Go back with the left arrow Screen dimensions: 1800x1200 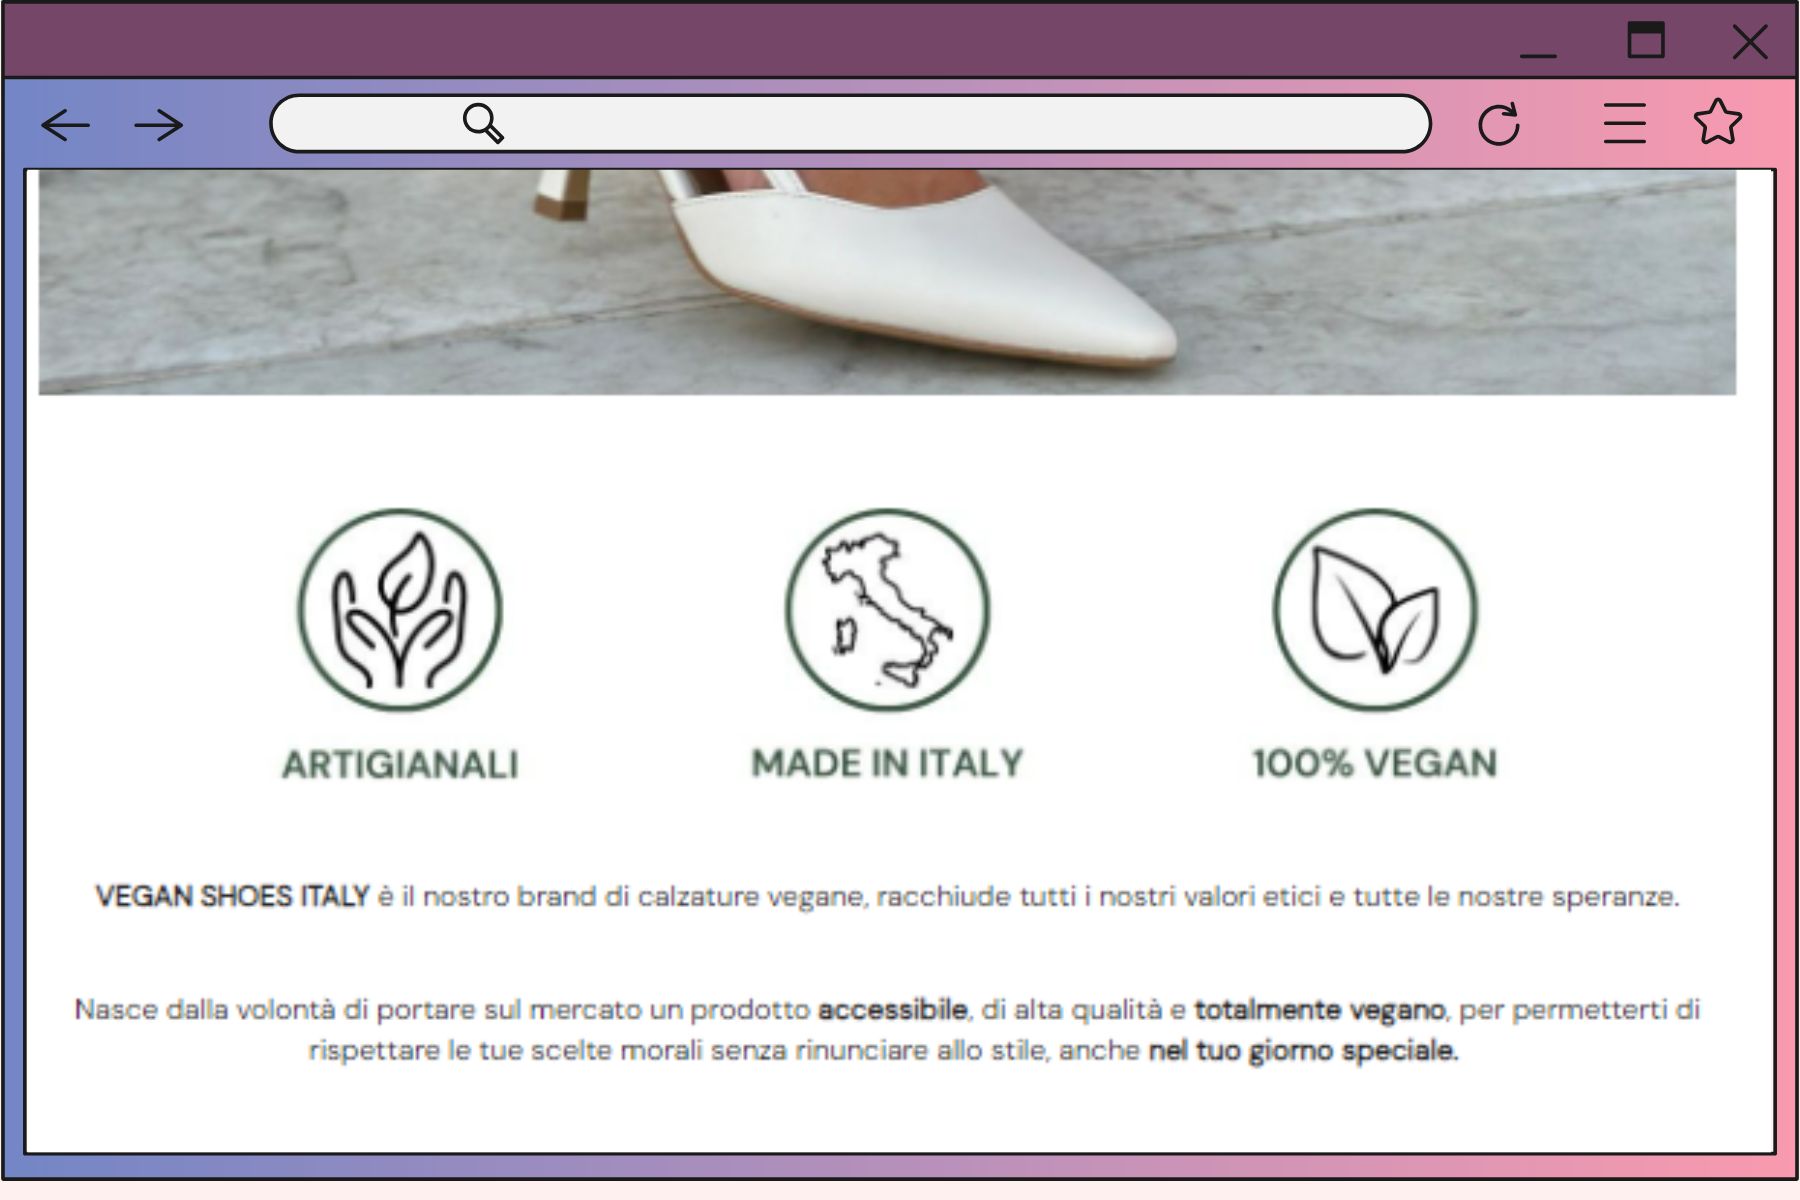65,125
